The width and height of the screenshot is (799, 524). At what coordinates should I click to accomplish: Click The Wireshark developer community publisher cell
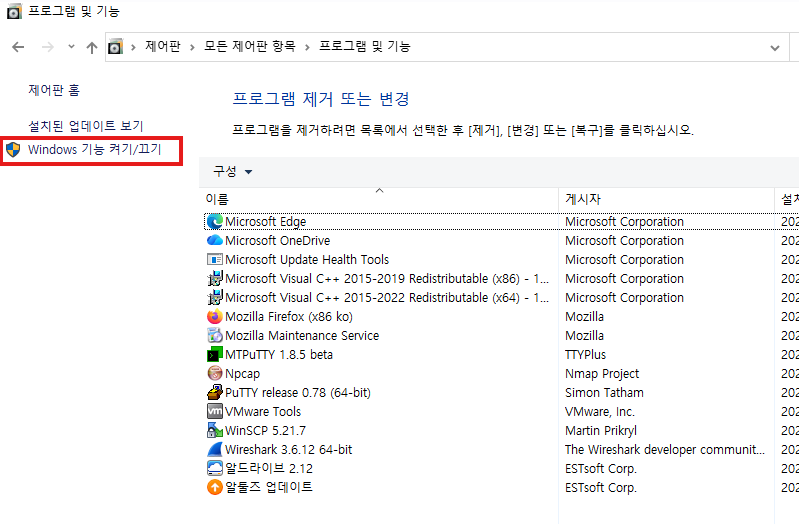(665, 449)
